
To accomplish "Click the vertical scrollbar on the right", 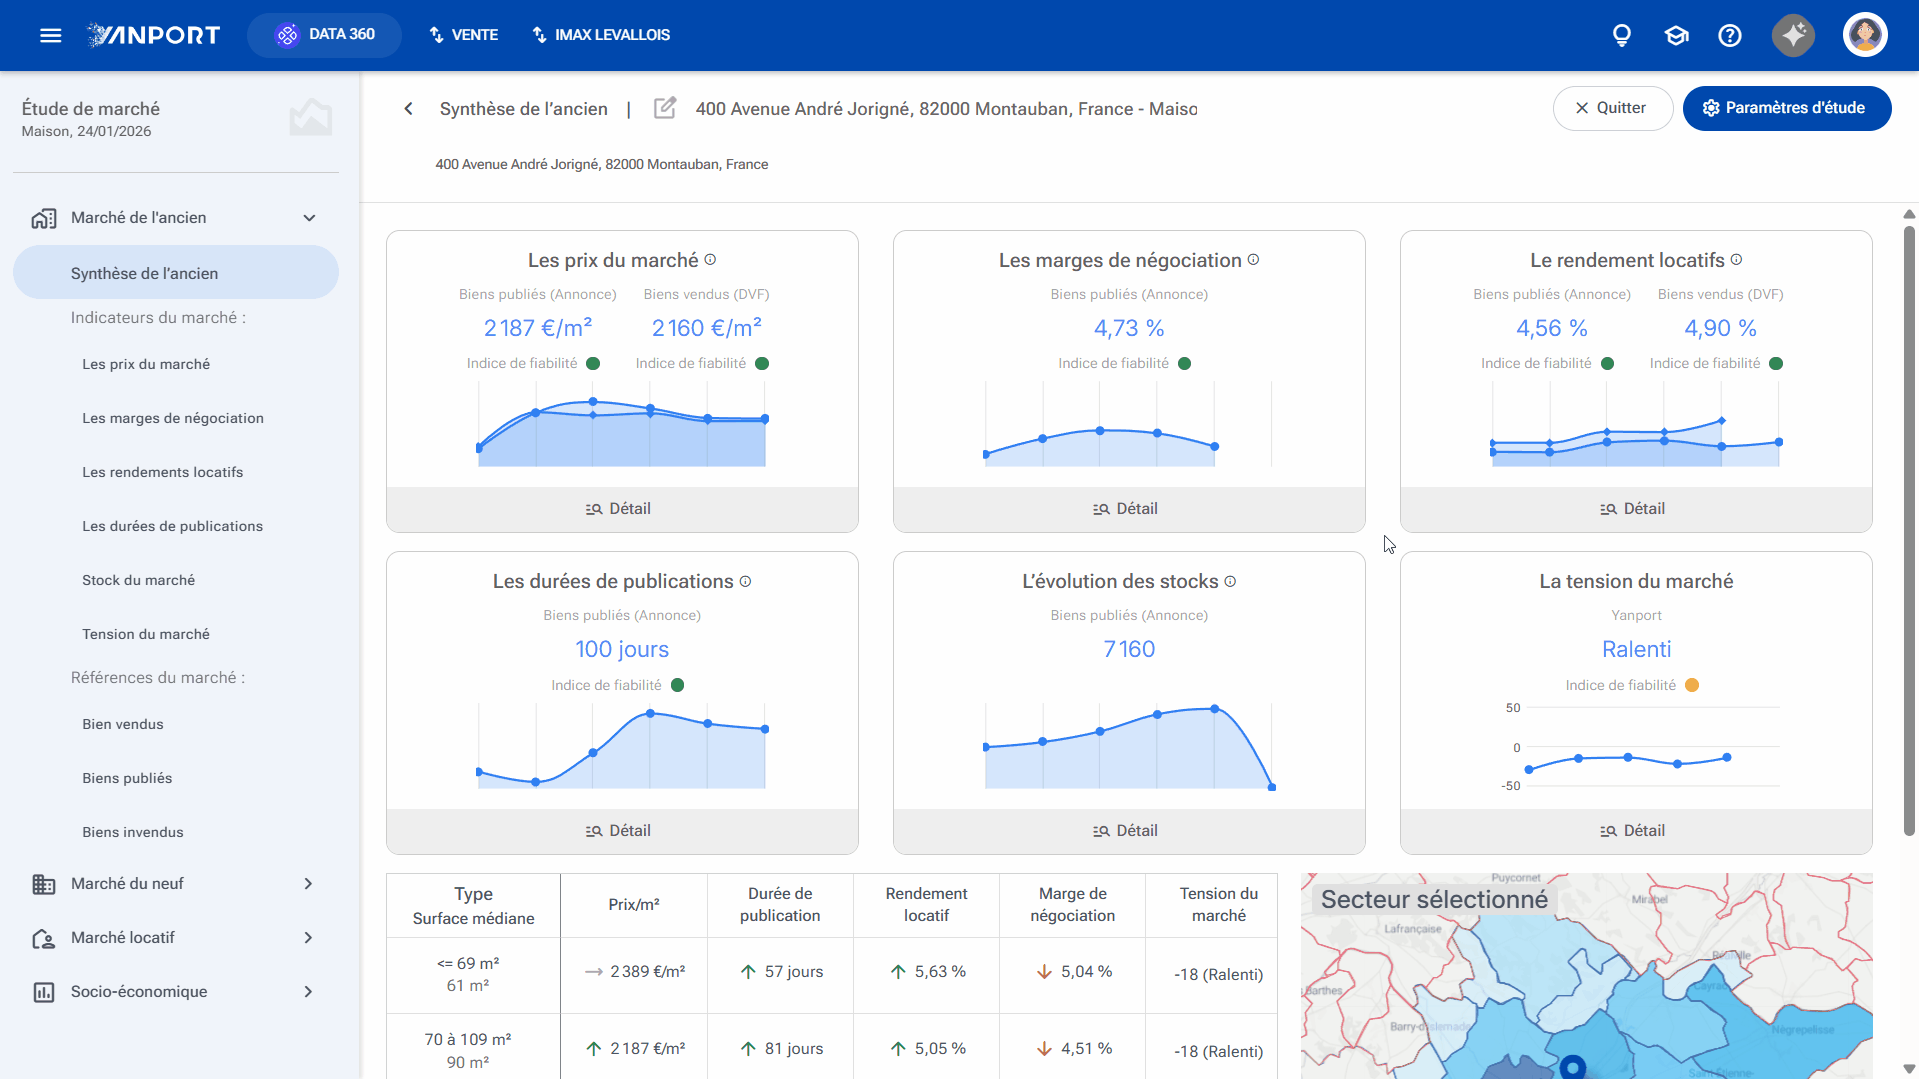I will (1908, 530).
